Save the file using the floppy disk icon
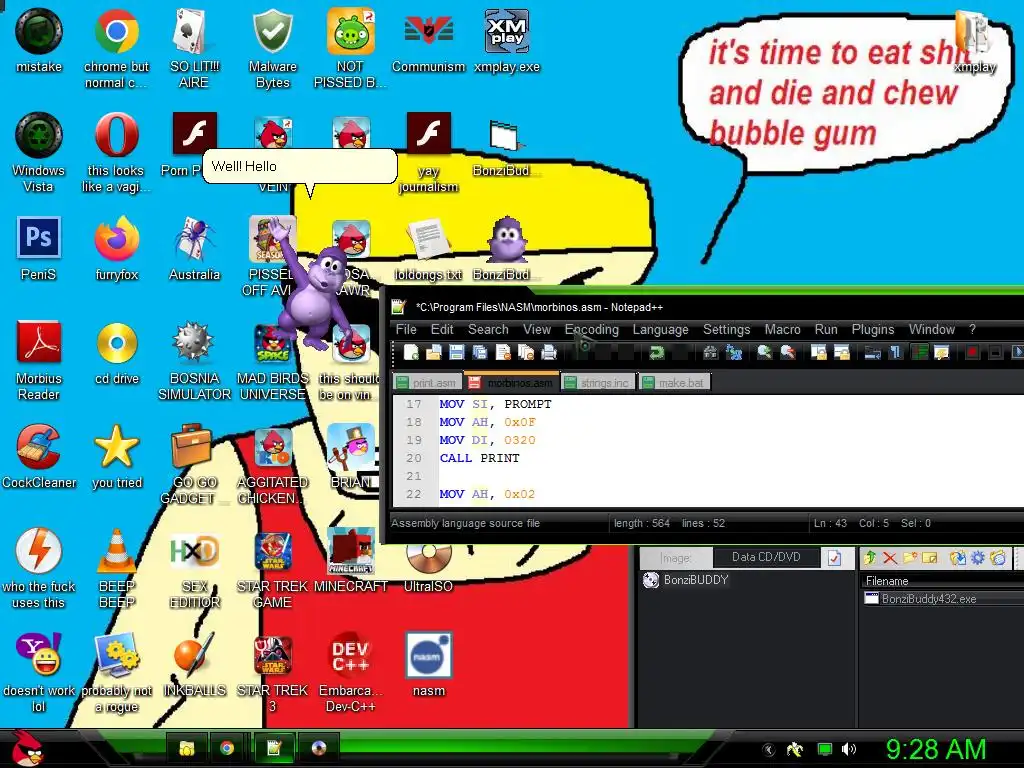The image size is (1024, 768). point(456,353)
